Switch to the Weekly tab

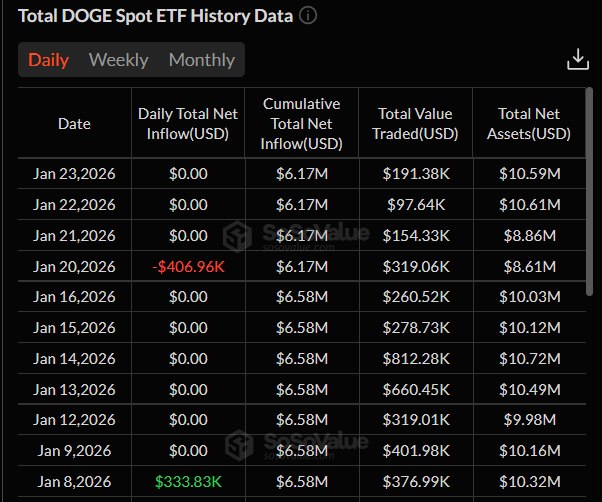118,60
